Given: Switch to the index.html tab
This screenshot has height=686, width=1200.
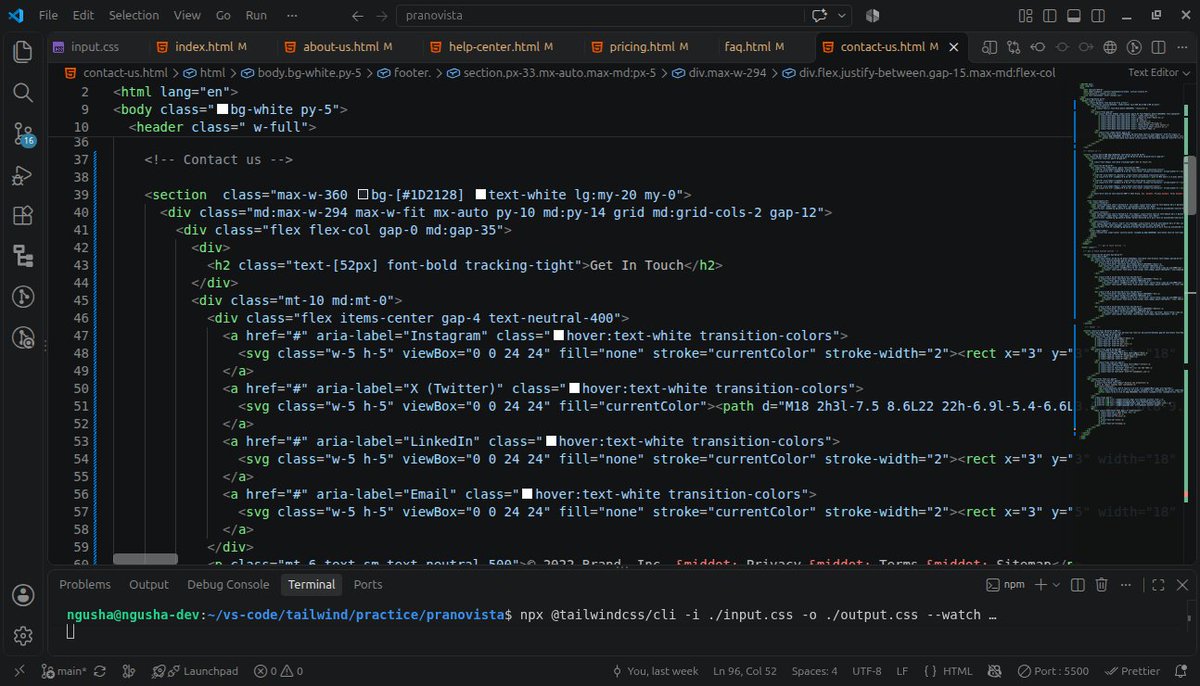Looking at the screenshot, I should coord(201,47).
